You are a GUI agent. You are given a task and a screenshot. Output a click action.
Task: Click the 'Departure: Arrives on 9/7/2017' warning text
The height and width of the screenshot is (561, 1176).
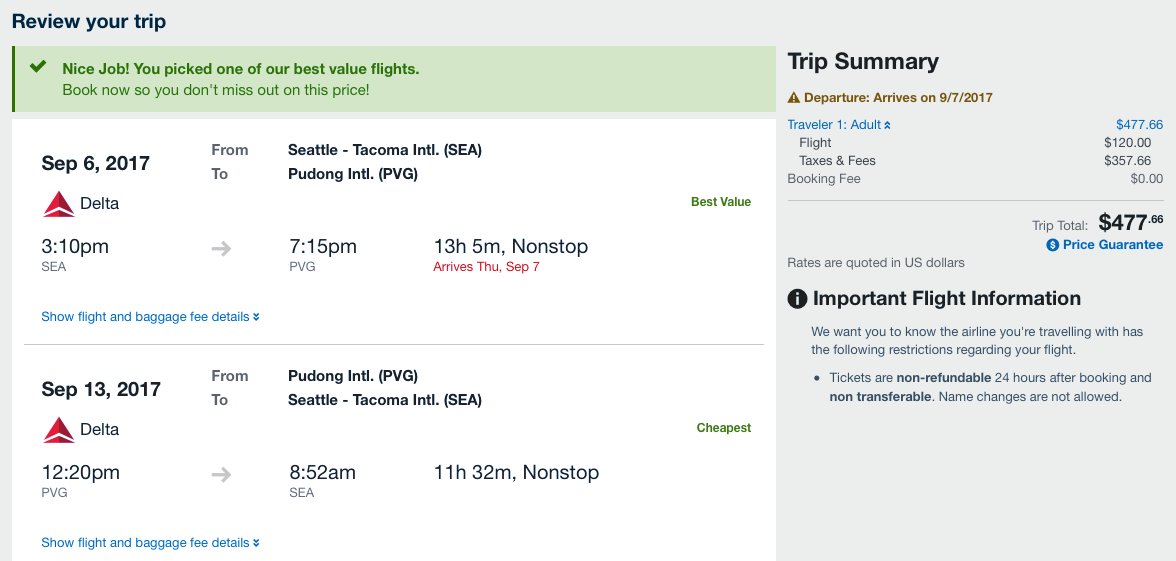[898, 98]
